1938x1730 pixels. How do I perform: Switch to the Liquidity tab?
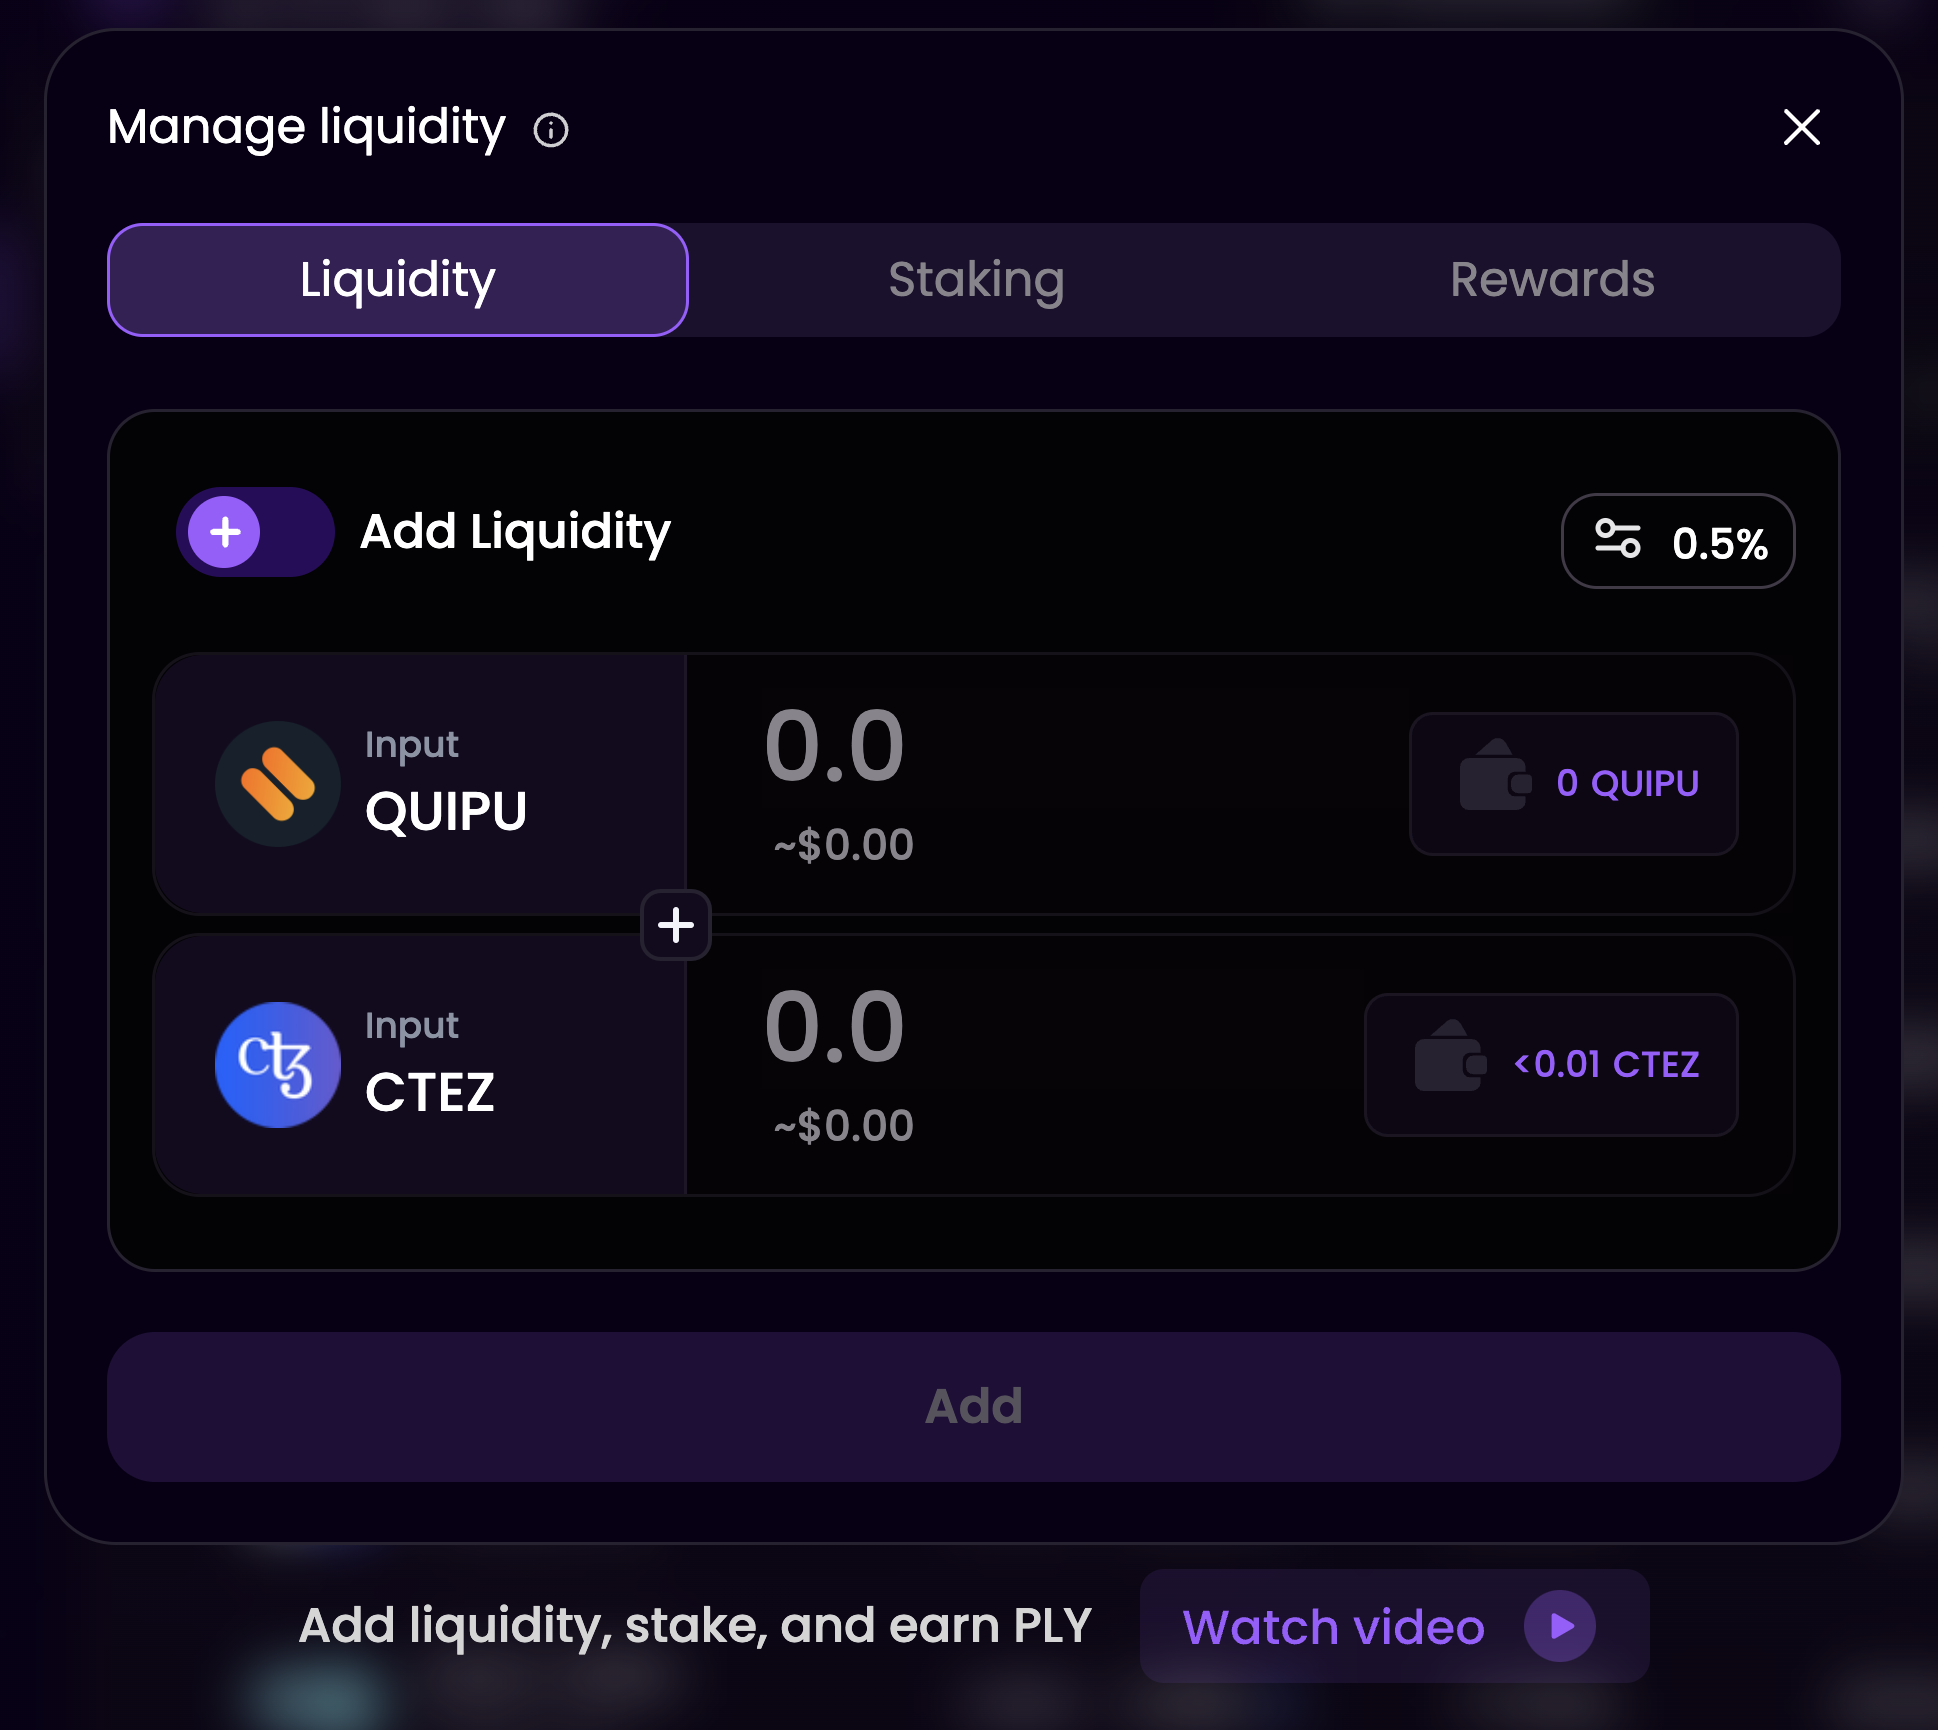[x=398, y=280]
